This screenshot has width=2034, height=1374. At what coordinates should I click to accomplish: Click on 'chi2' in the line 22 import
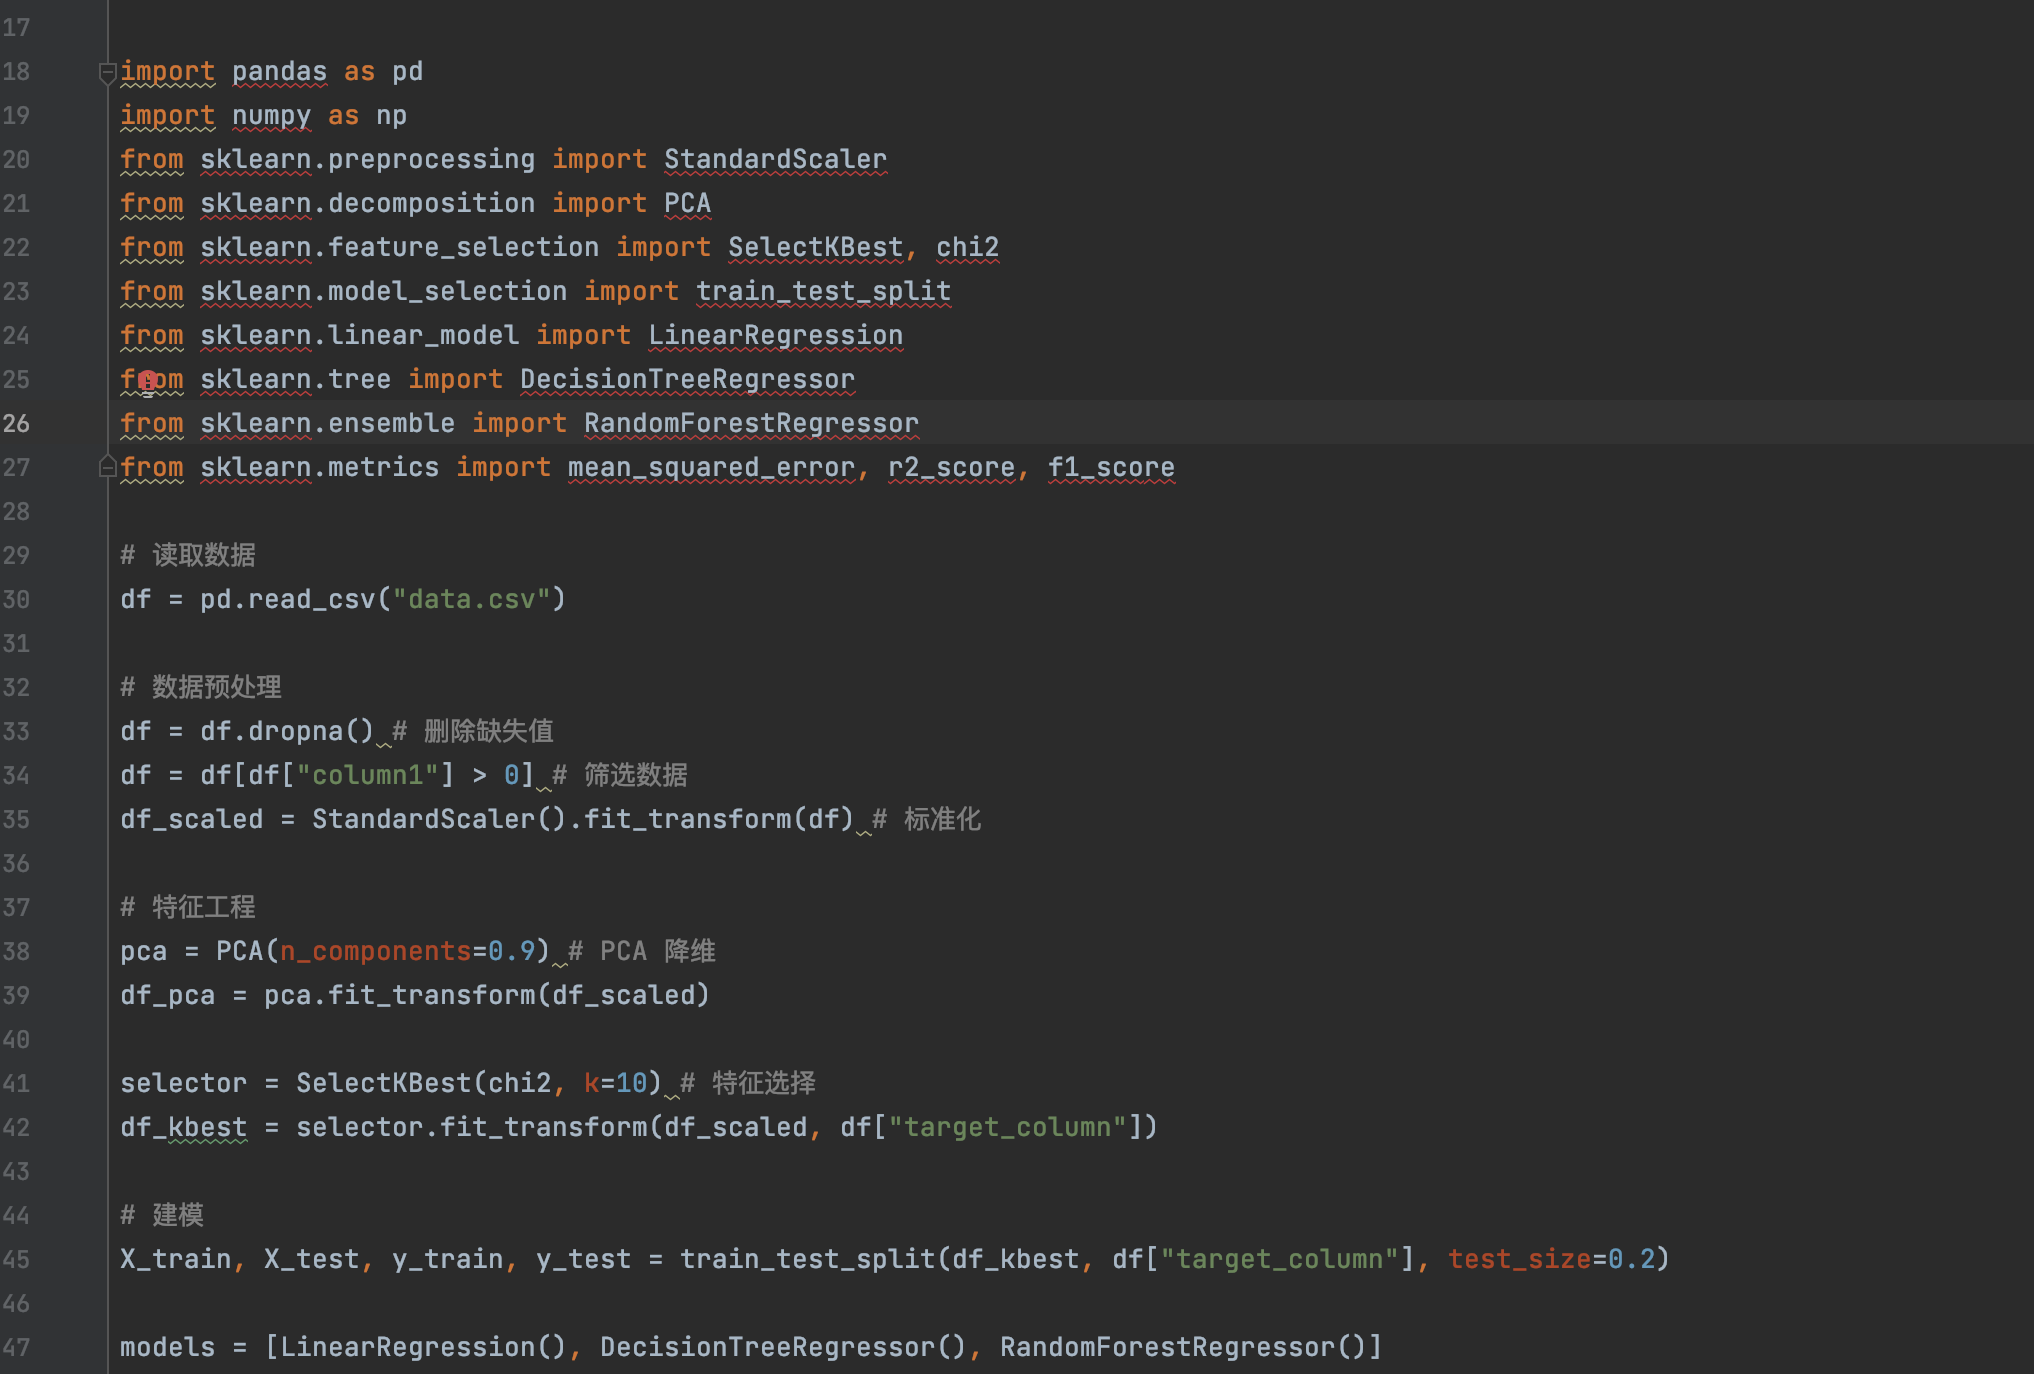point(967,248)
